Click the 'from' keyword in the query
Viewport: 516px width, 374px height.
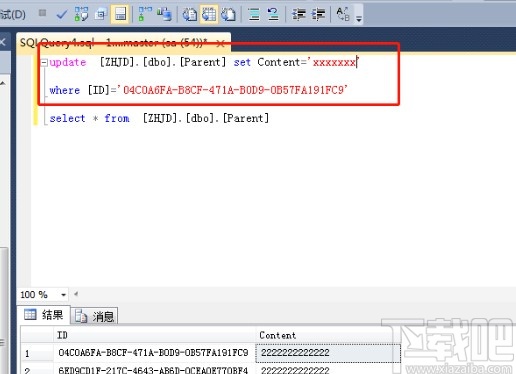pyautogui.click(x=117, y=118)
